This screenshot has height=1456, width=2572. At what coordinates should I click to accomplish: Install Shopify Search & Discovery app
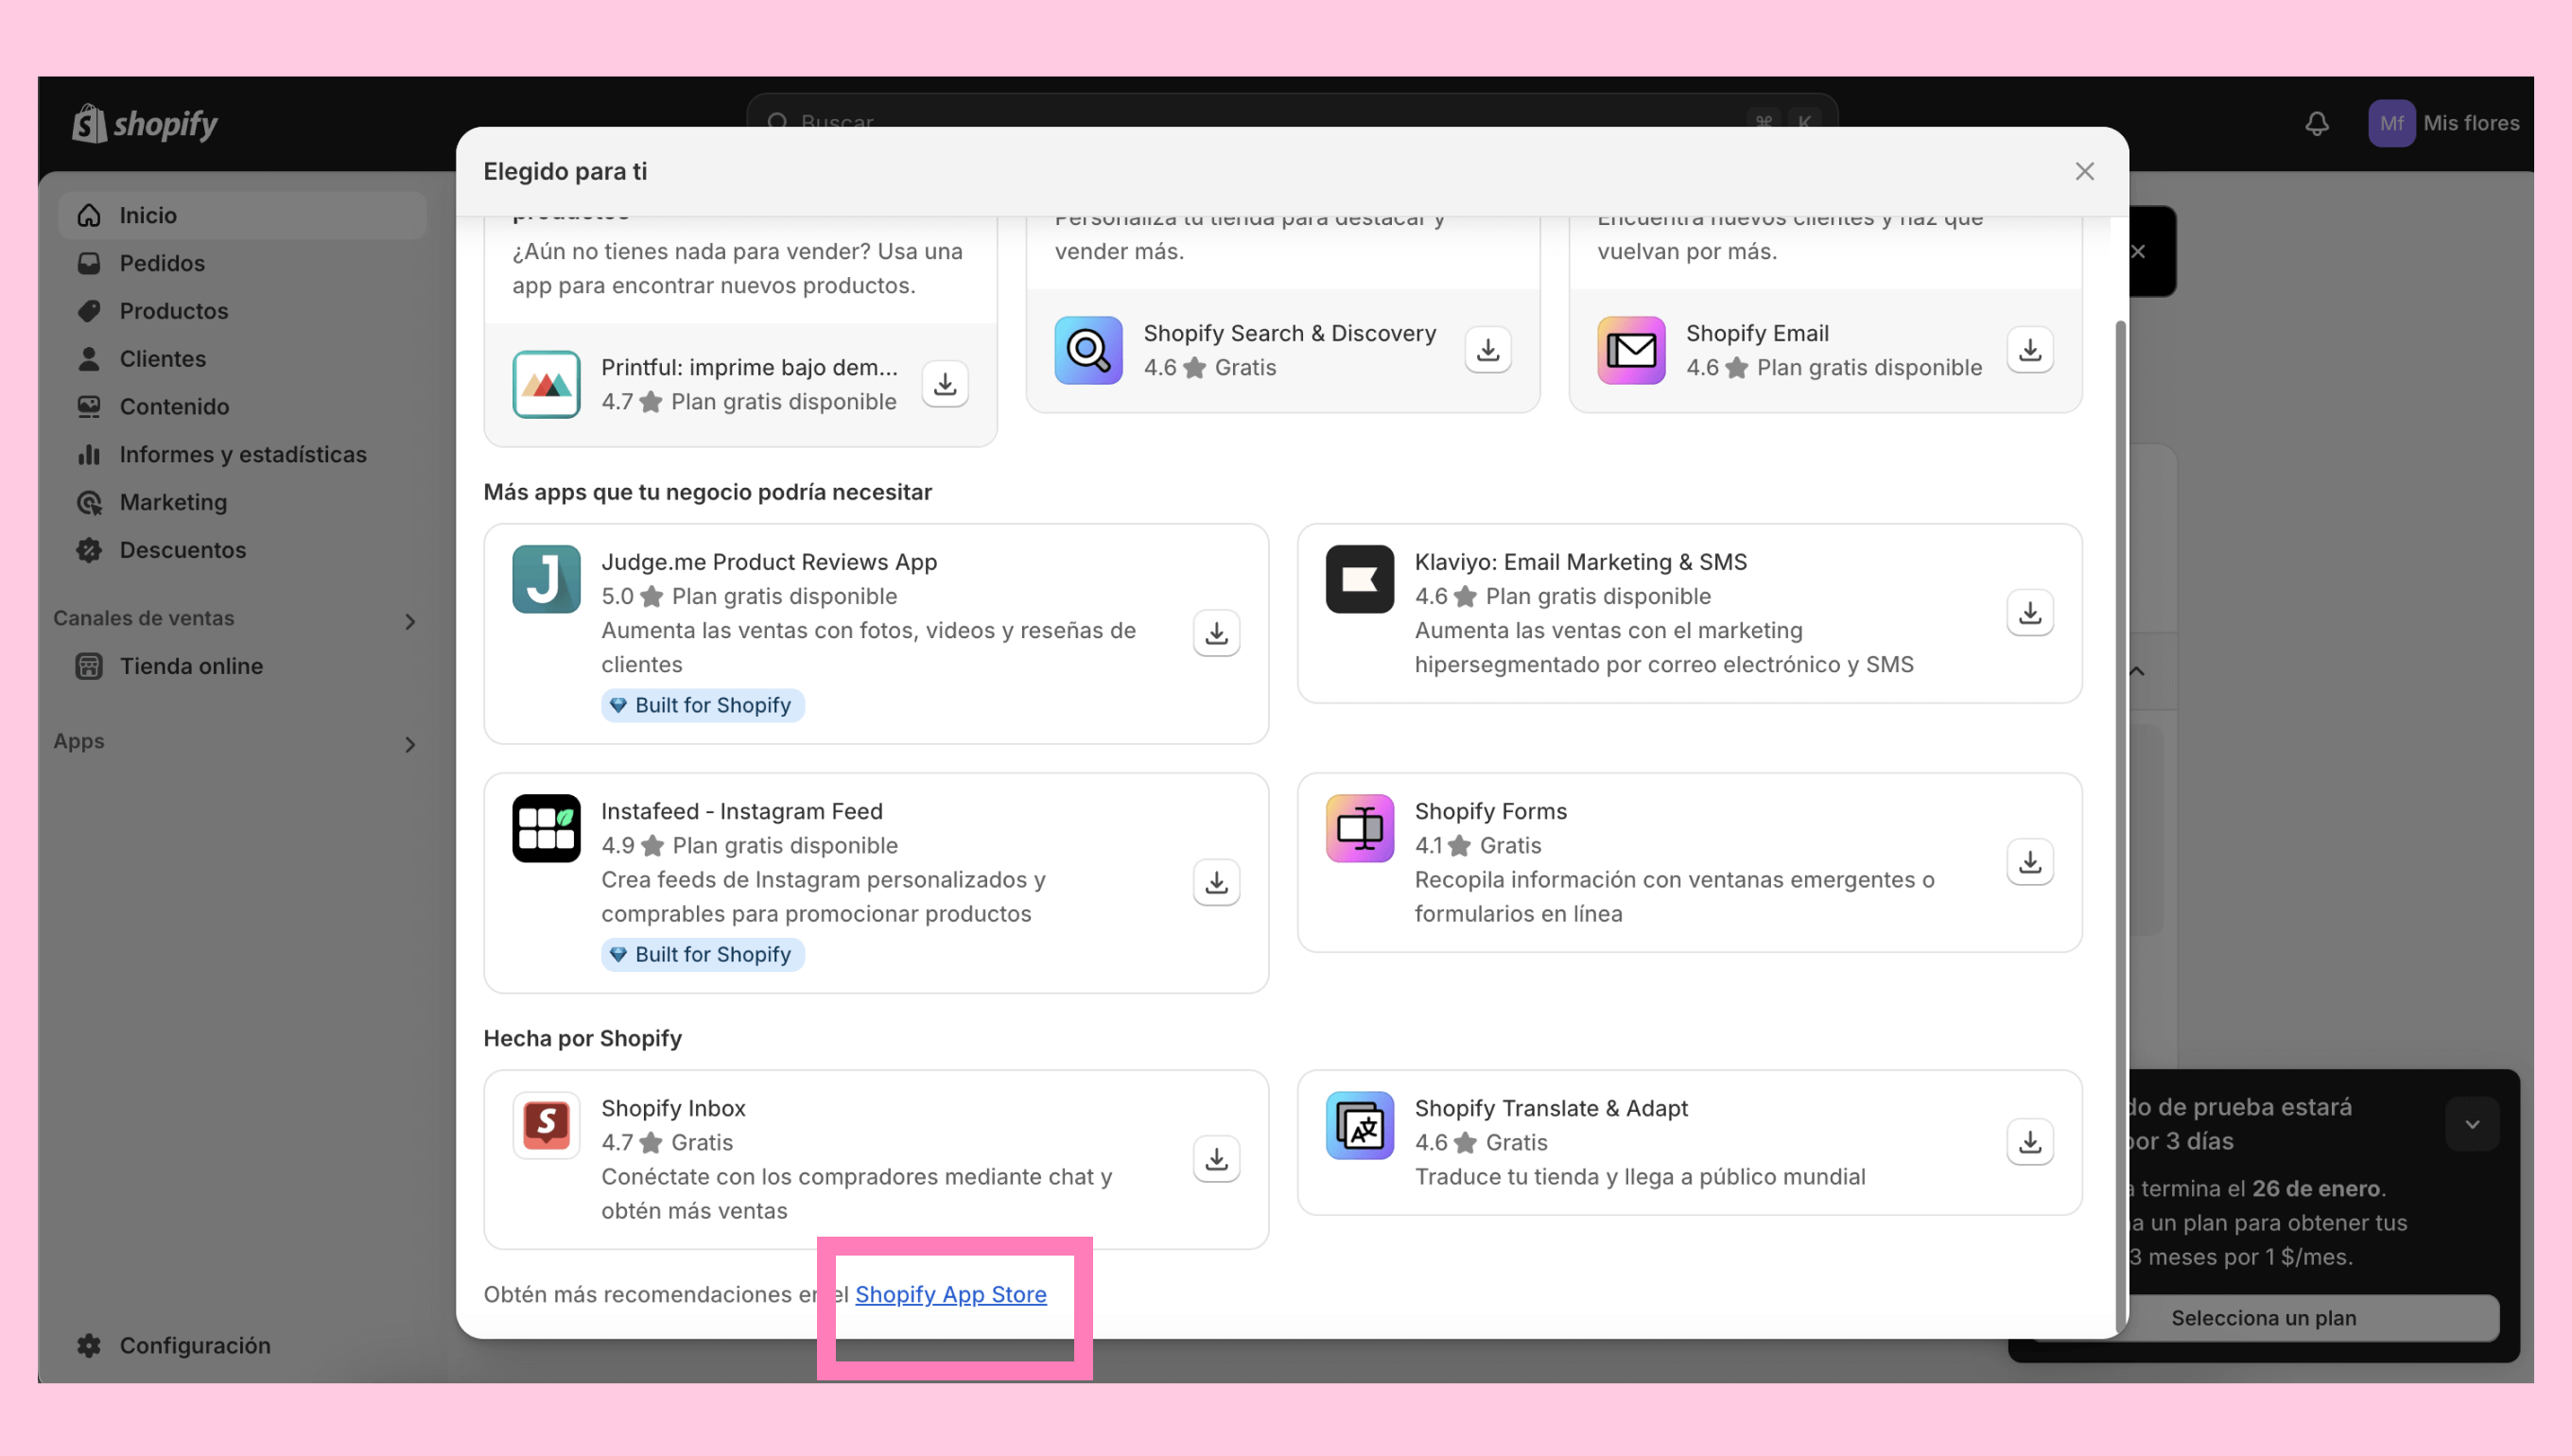pyautogui.click(x=1487, y=350)
